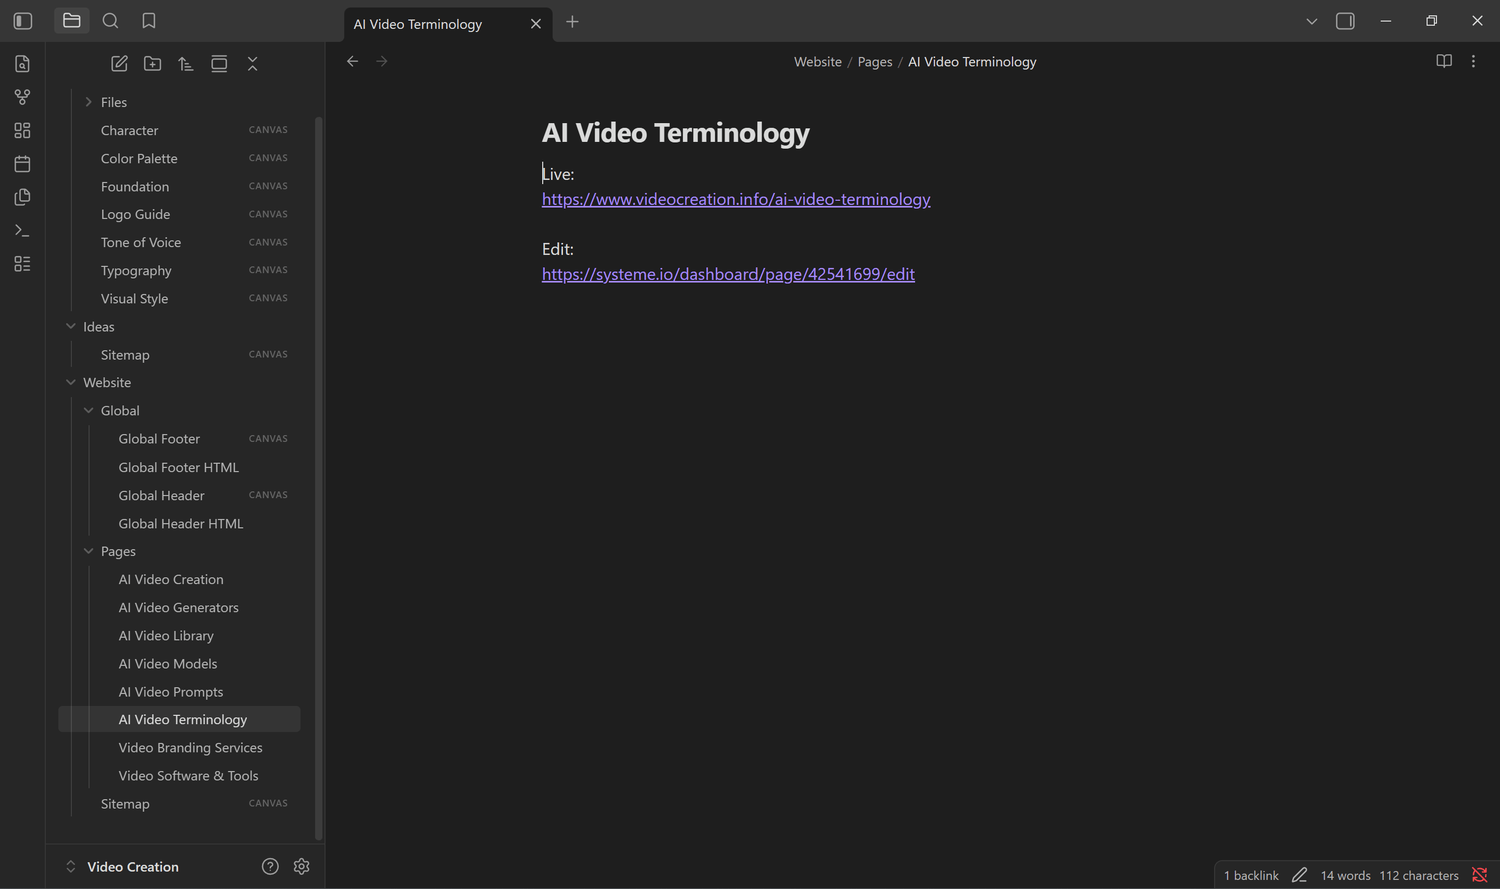Viewport: 1500px width, 889px height.
Task: Open the command palette terminal icon
Action: click(x=22, y=230)
